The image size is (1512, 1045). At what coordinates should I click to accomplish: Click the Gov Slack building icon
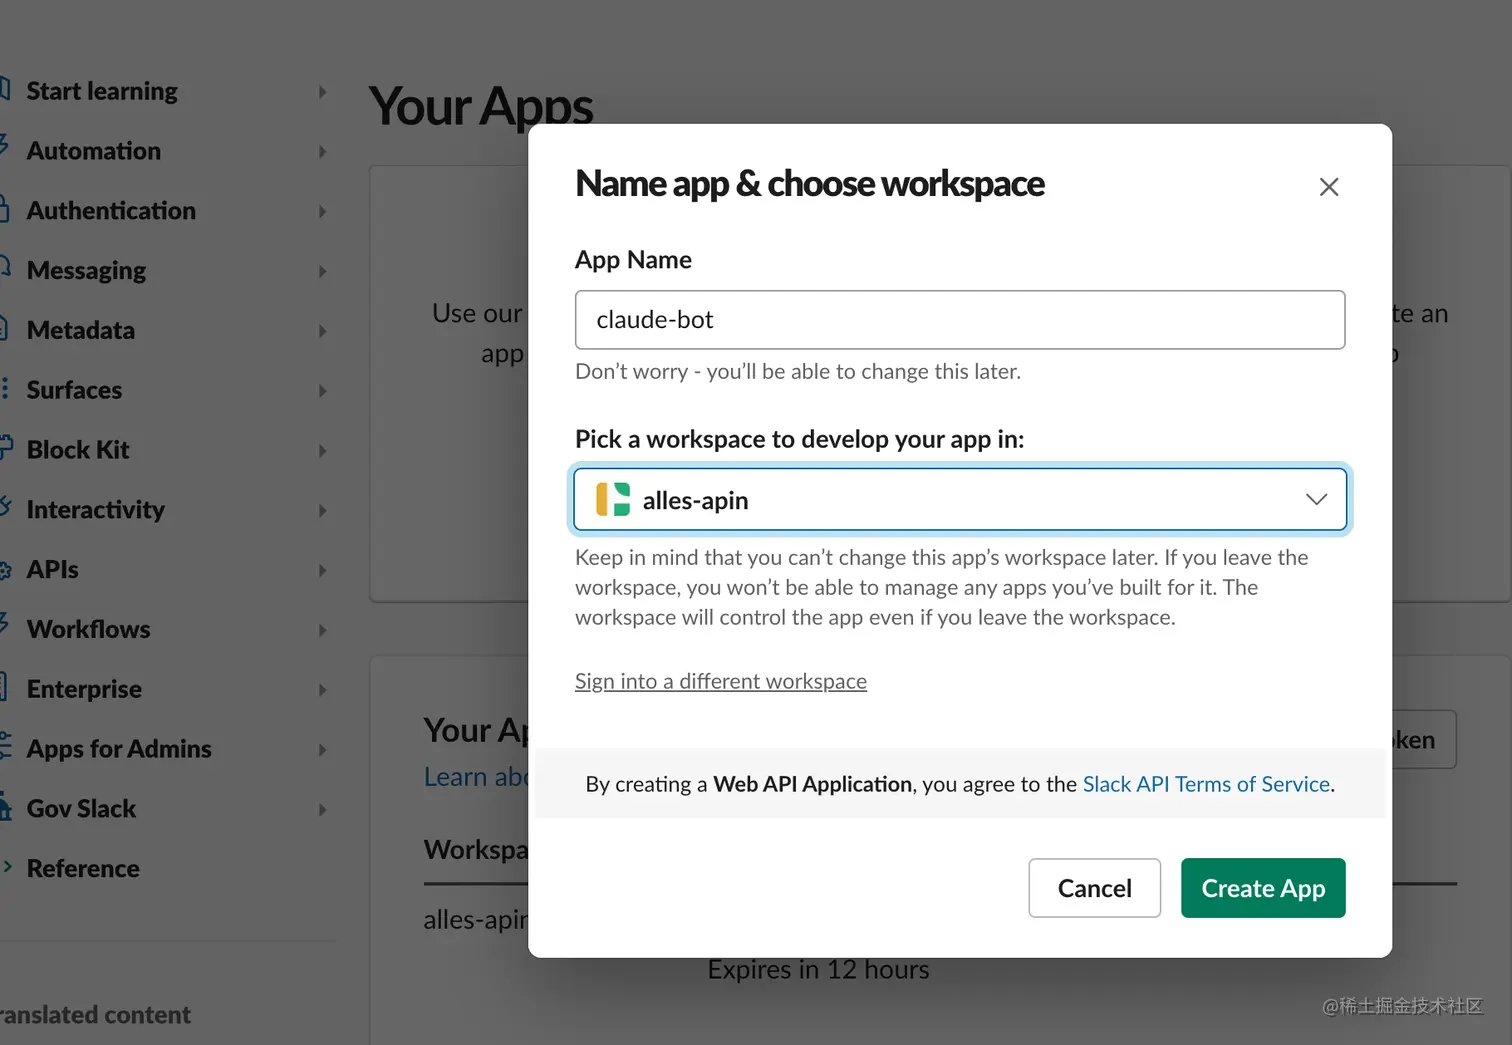pyautogui.click(x=5, y=807)
